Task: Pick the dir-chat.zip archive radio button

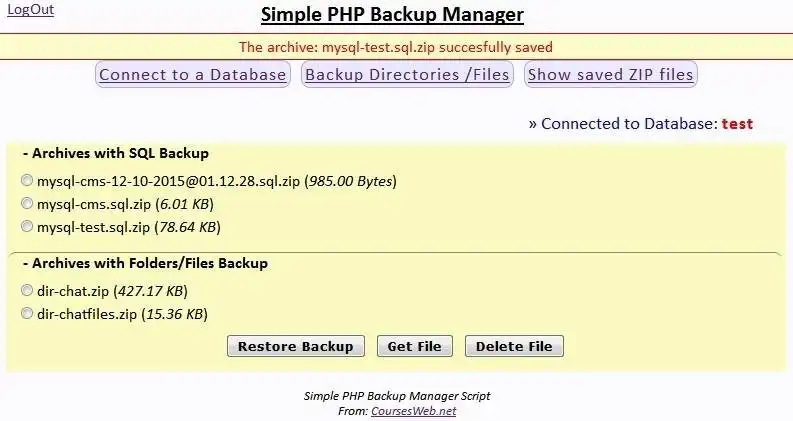Action: (x=26, y=292)
